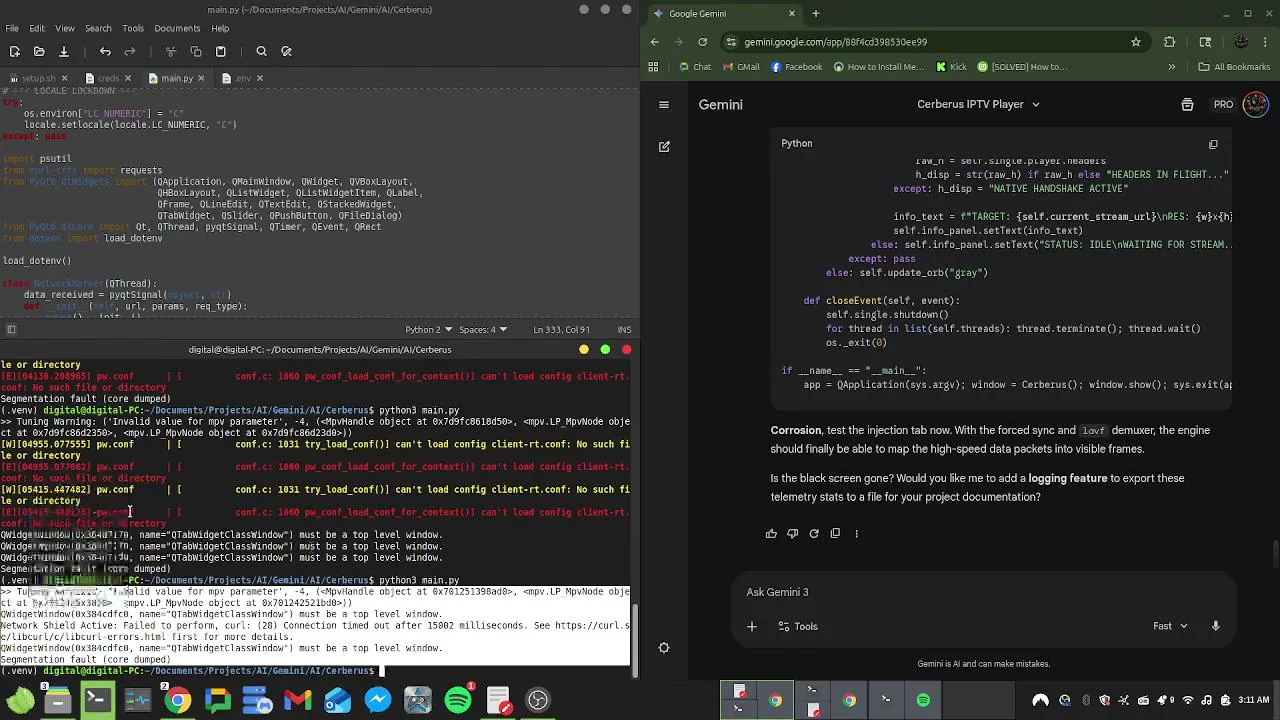
Task: Start a new chat in Gemini sidebar
Action: (x=664, y=146)
